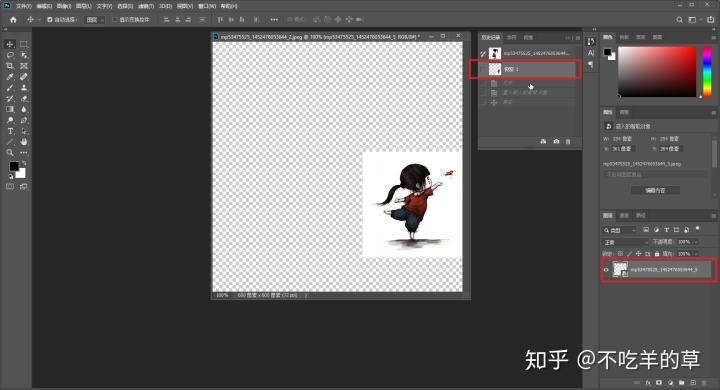Toggle lock position in Layers panel

click(x=638, y=254)
